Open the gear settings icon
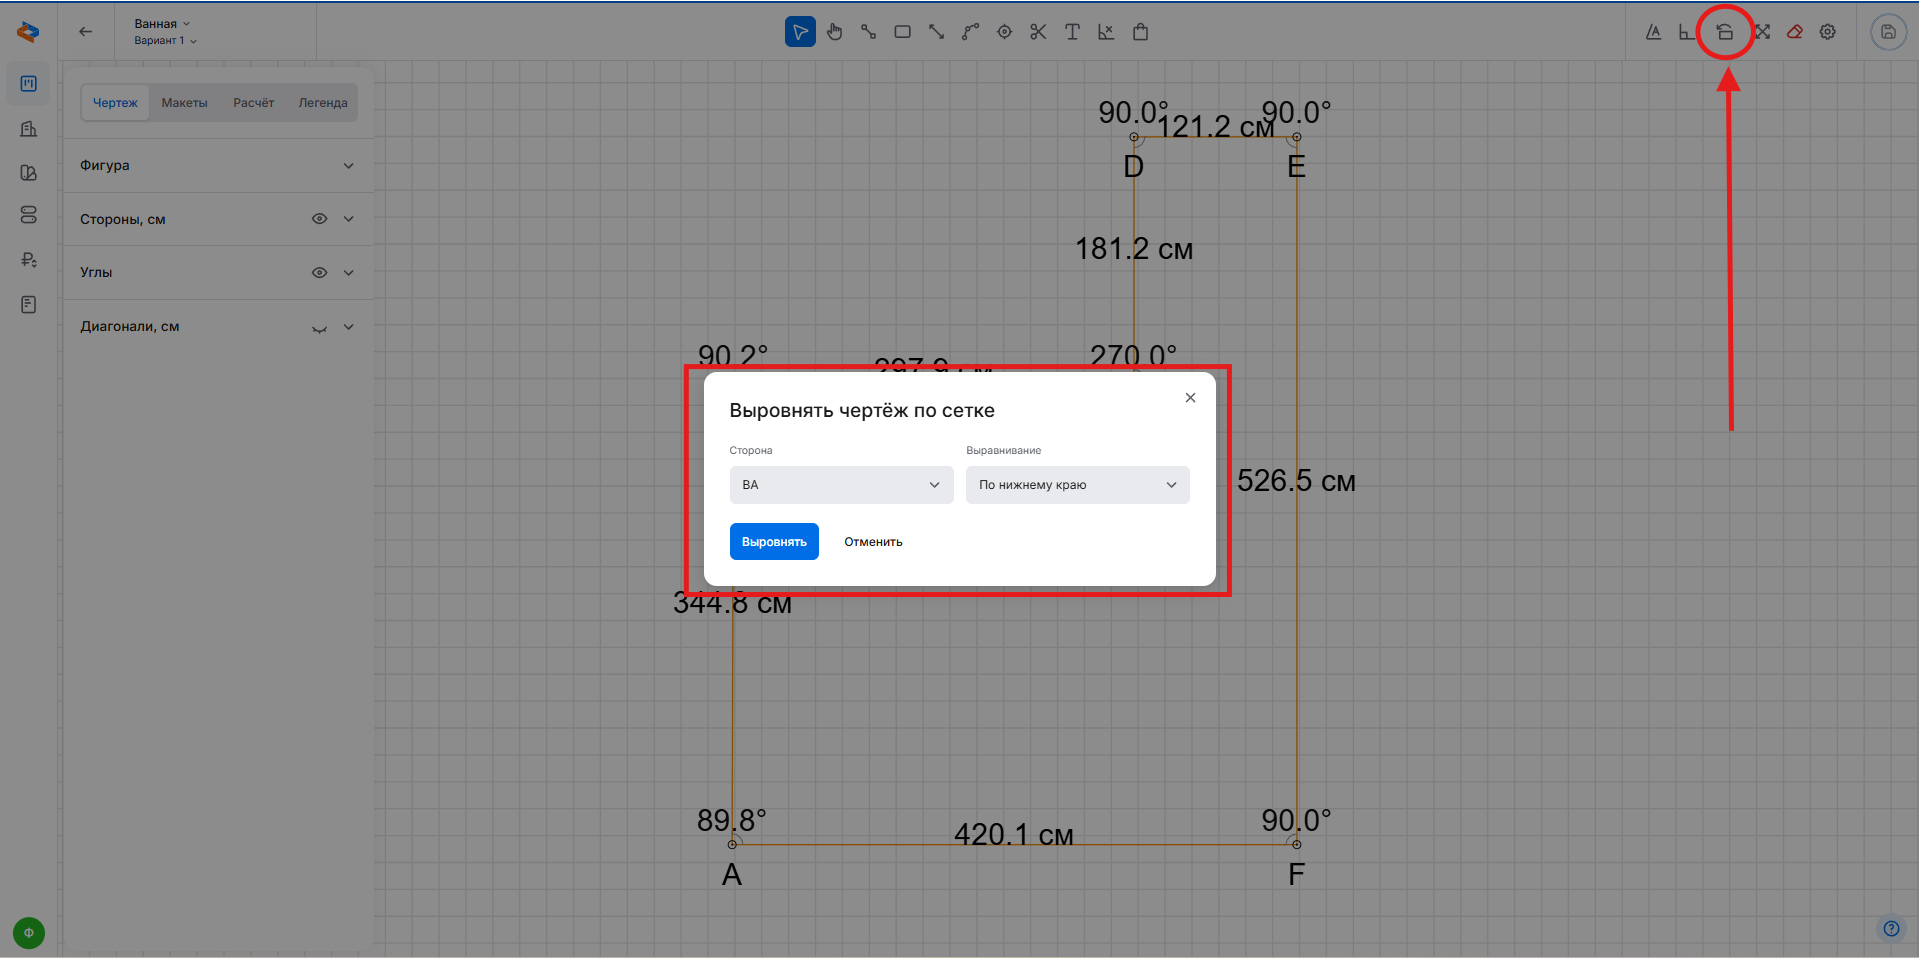 coord(1828,32)
